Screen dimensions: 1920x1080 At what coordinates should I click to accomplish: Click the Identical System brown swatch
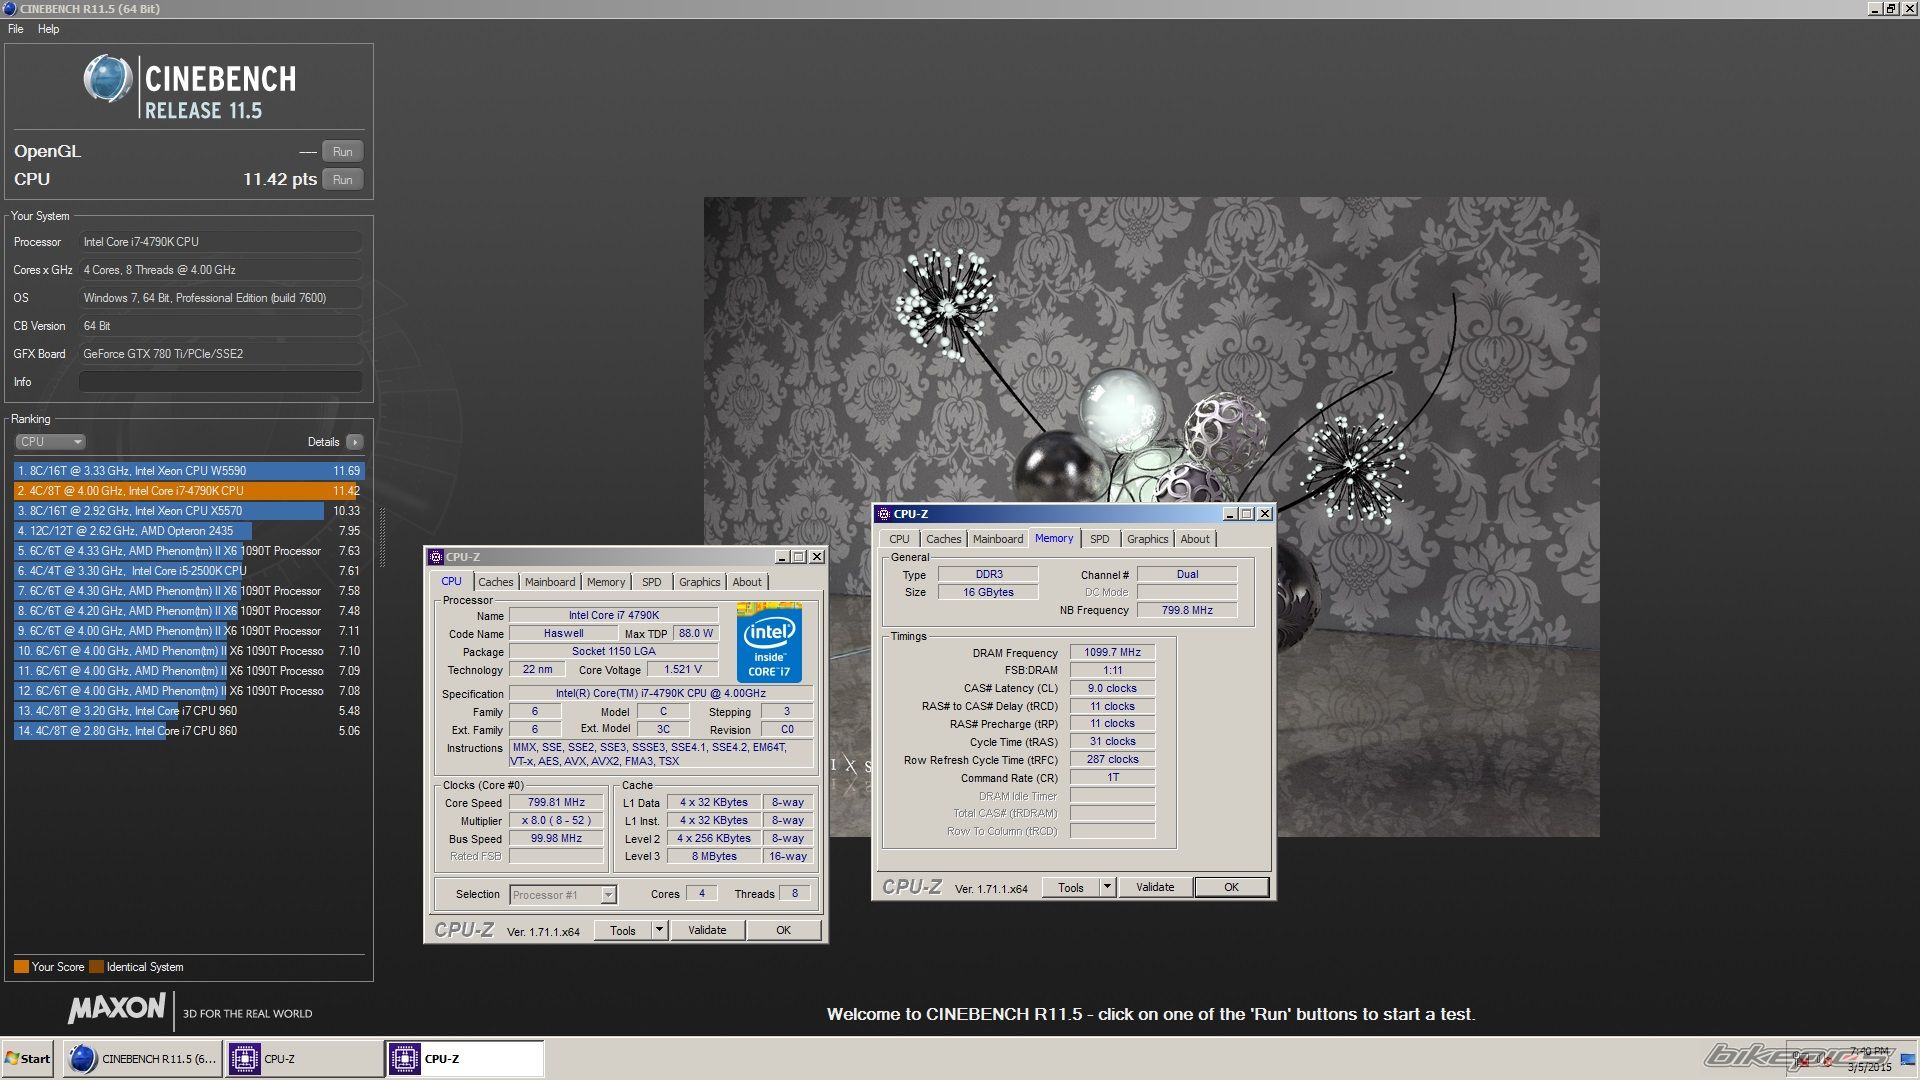tap(96, 967)
